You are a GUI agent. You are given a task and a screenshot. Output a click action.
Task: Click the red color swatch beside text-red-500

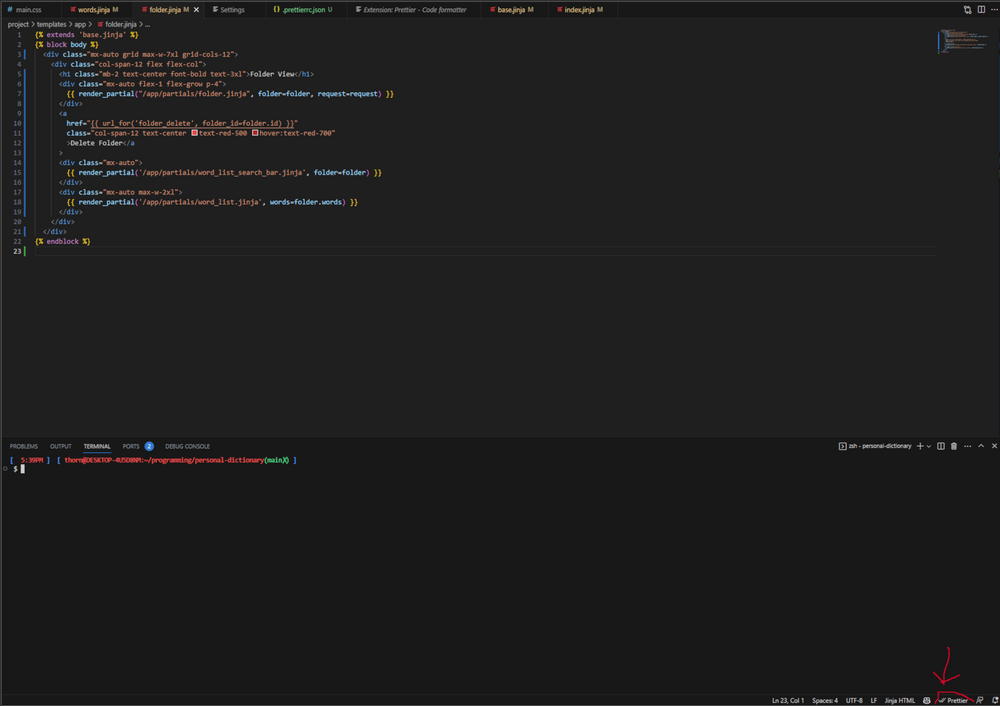(194, 132)
